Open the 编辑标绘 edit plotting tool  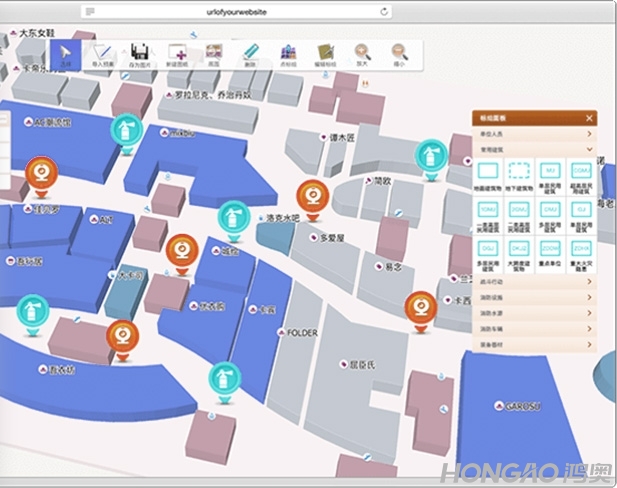[x=325, y=53]
